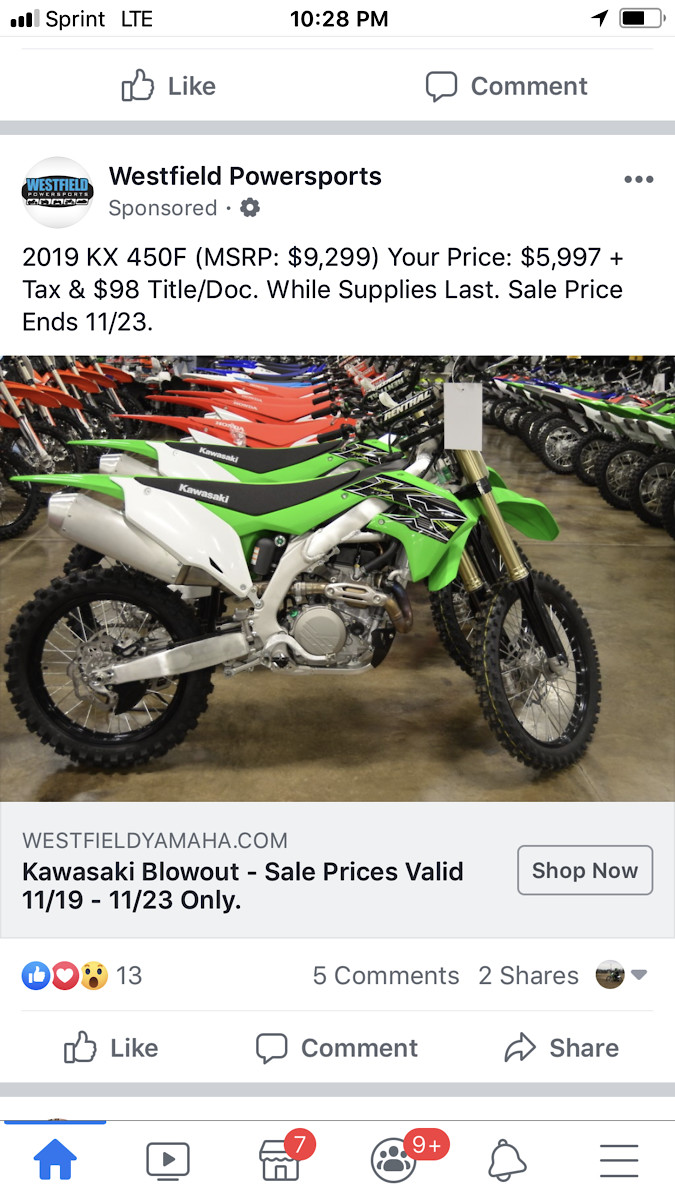Comment on the previous post above
The width and height of the screenshot is (675, 1200).
[x=507, y=86]
